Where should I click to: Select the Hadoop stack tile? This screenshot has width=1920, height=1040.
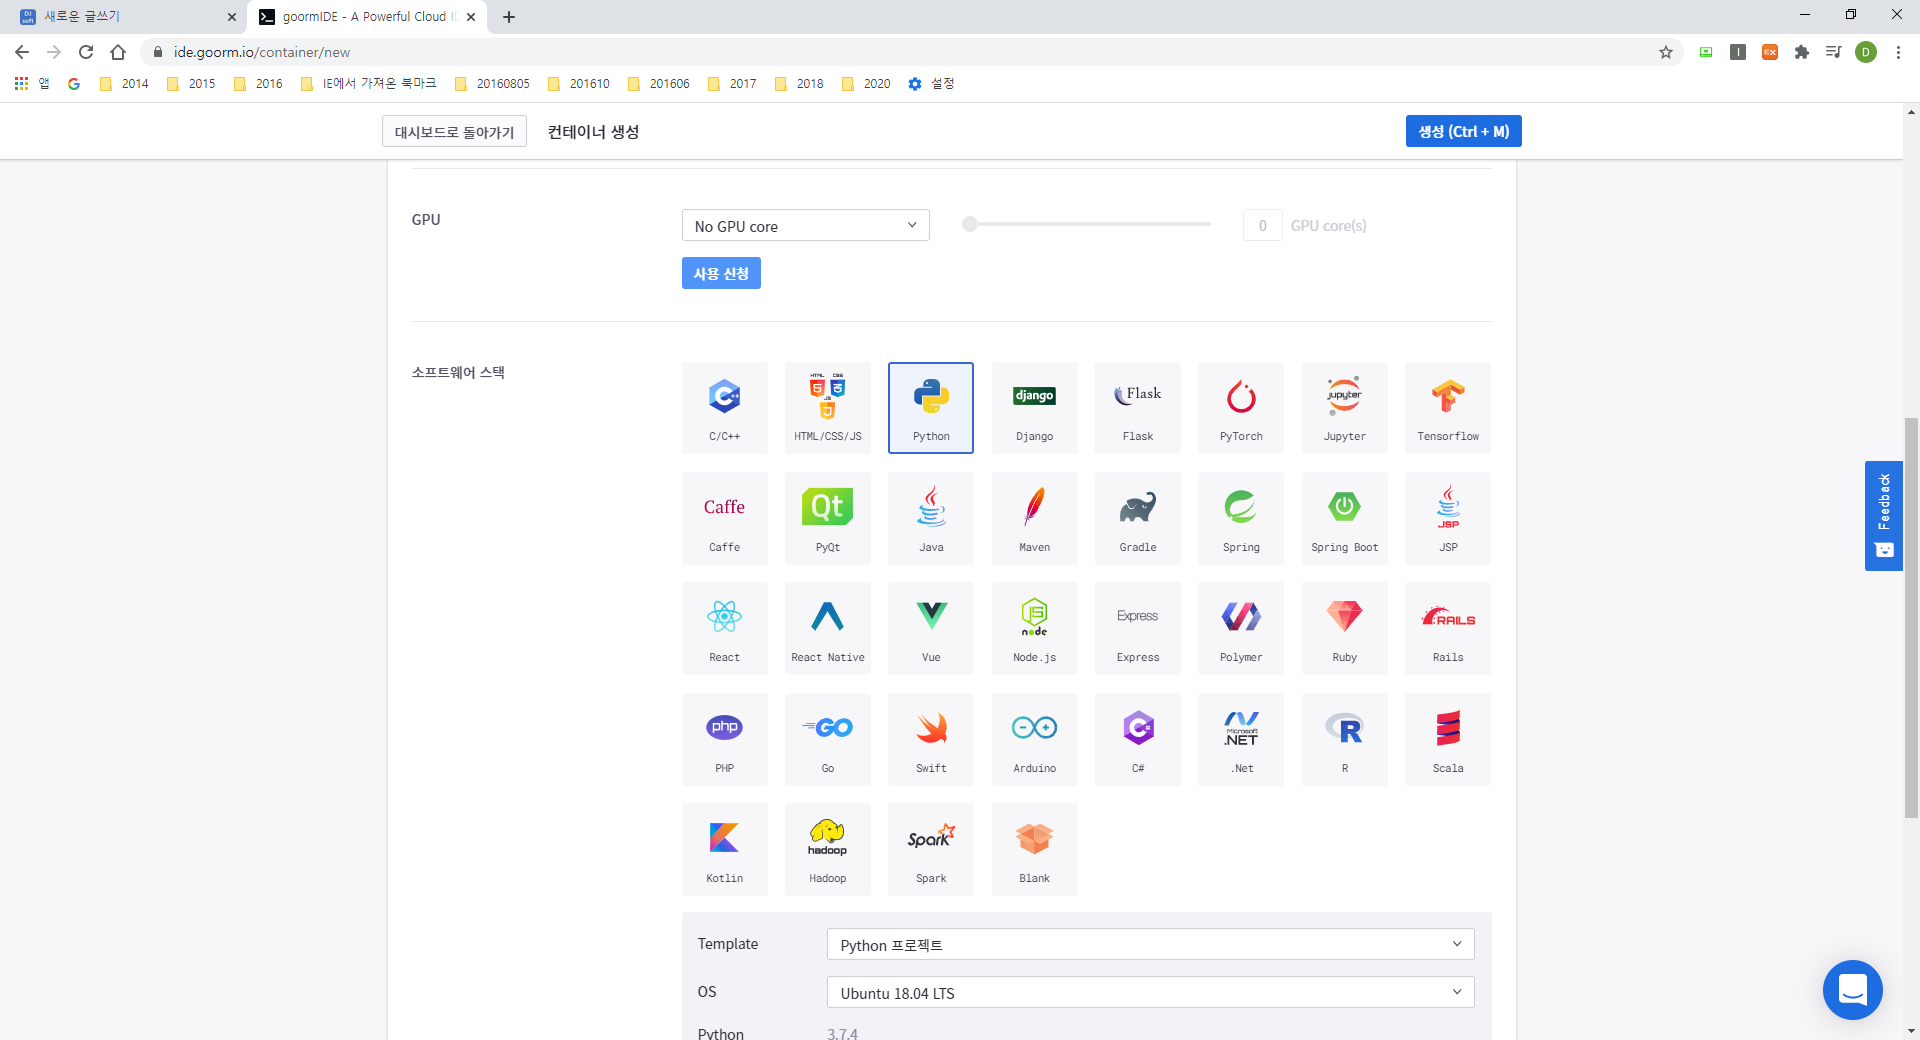pyautogui.click(x=828, y=849)
